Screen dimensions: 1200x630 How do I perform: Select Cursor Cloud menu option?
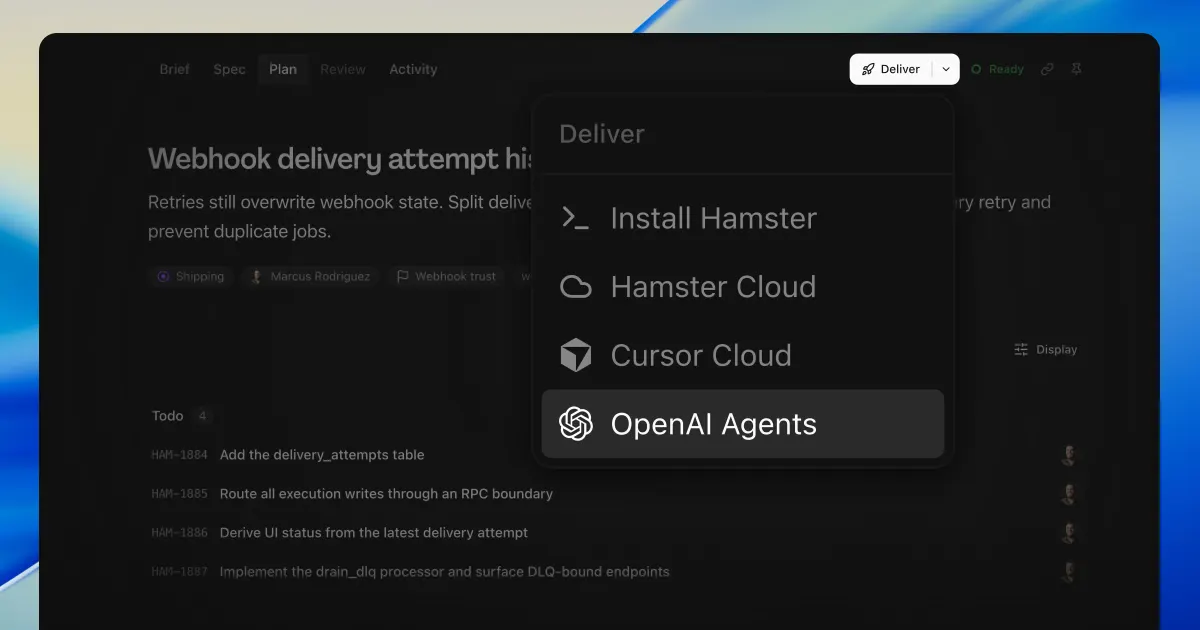click(742, 355)
